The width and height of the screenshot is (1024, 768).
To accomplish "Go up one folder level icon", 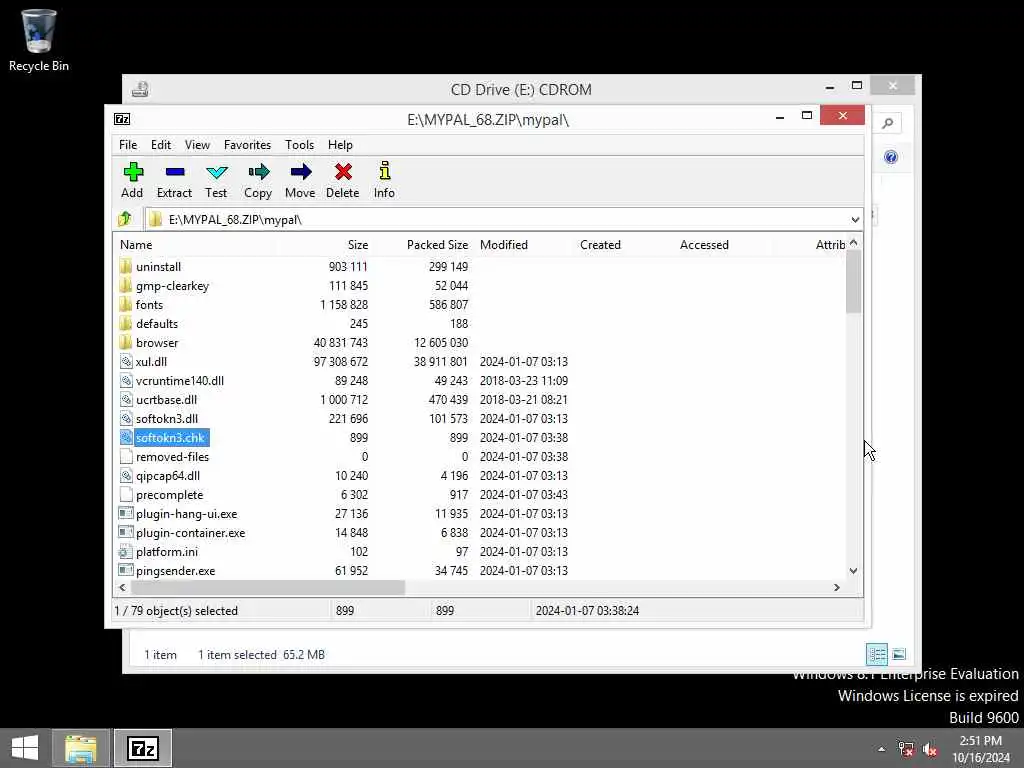I will [125, 219].
